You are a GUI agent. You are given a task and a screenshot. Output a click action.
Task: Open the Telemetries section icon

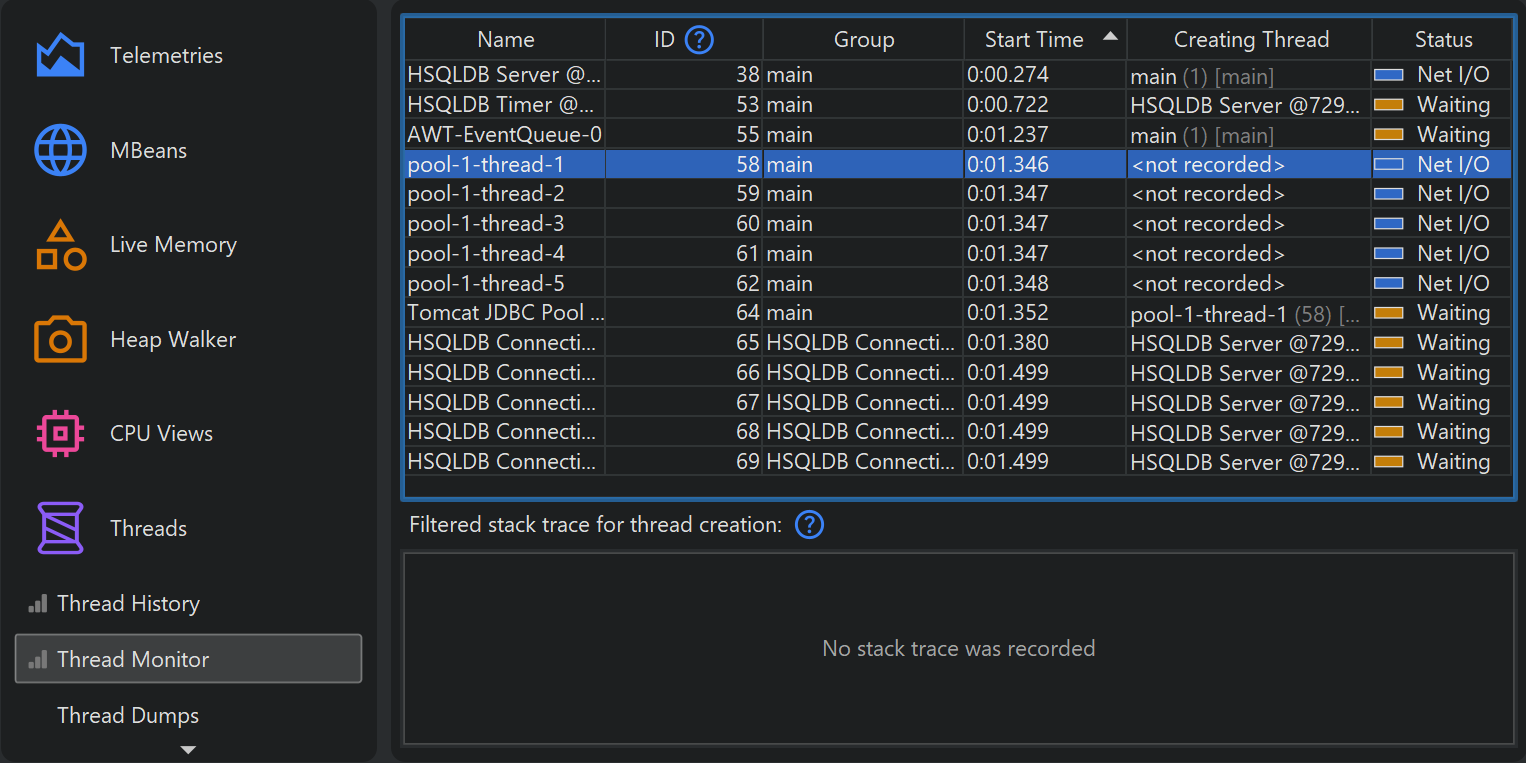pyautogui.click(x=60, y=56)
